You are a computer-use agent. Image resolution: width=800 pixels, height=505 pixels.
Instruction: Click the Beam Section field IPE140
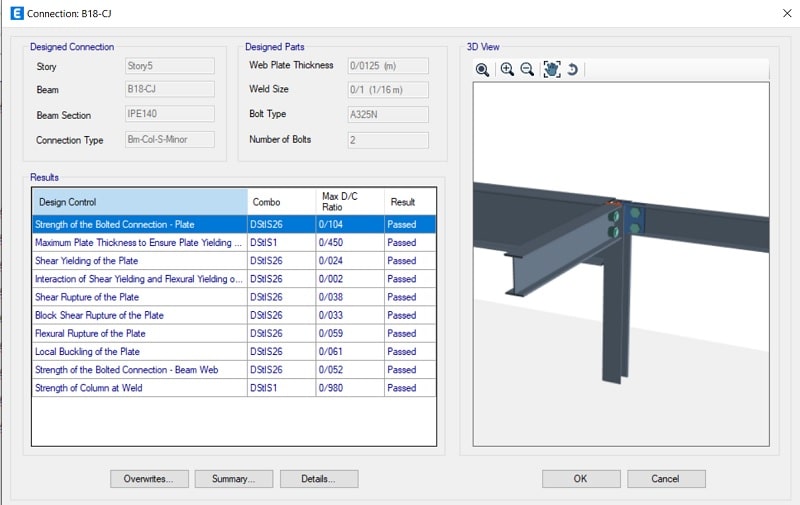[170, 114]
